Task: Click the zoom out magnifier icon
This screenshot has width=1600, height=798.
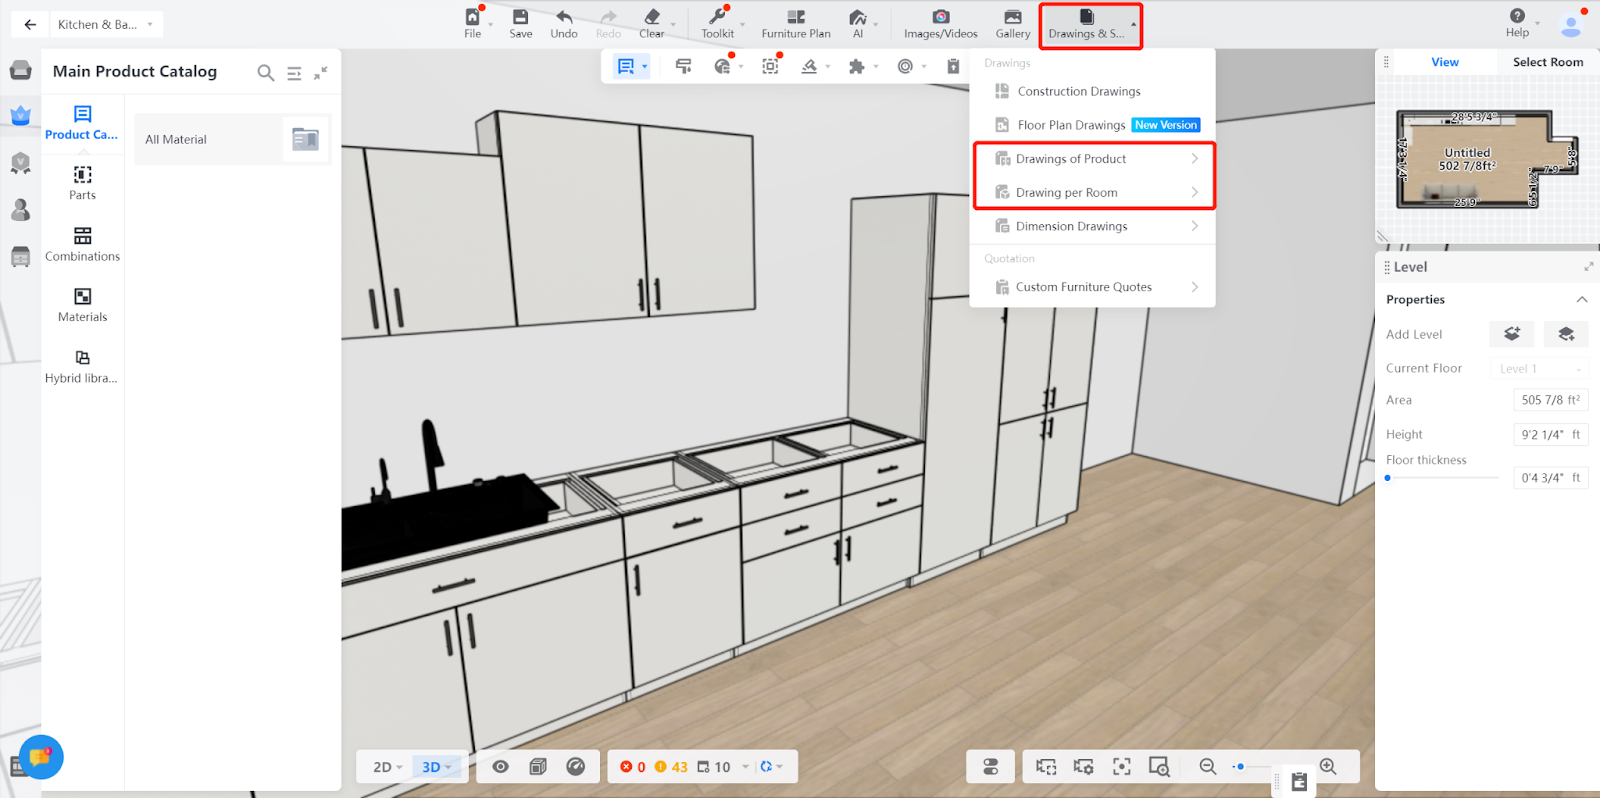Action: 1208,766
